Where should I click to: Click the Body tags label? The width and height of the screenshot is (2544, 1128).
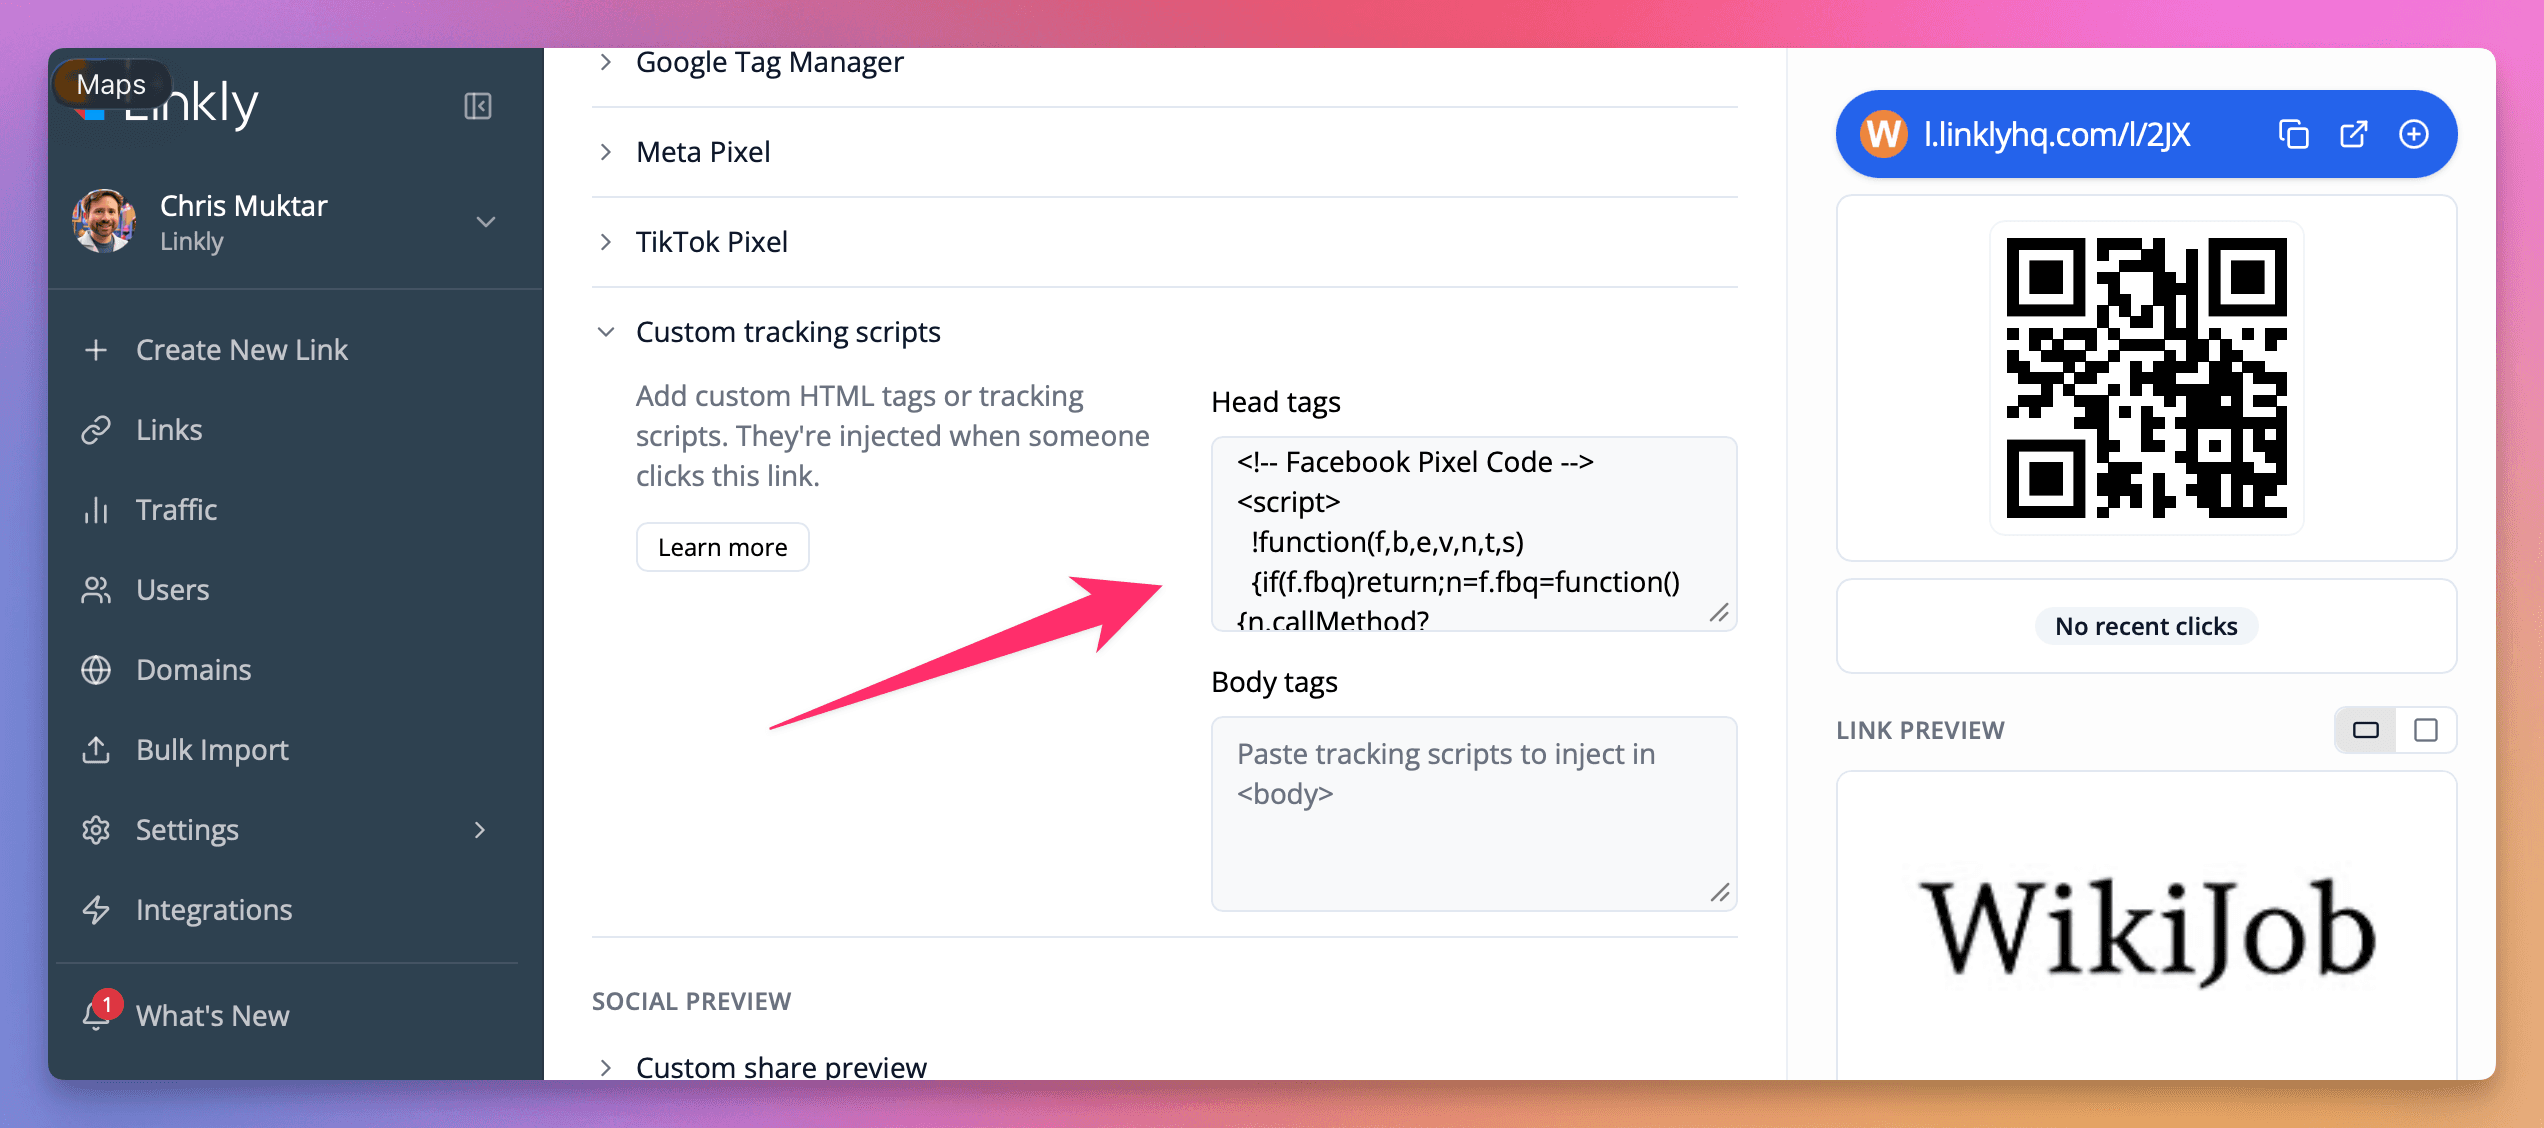[1274, 682]
